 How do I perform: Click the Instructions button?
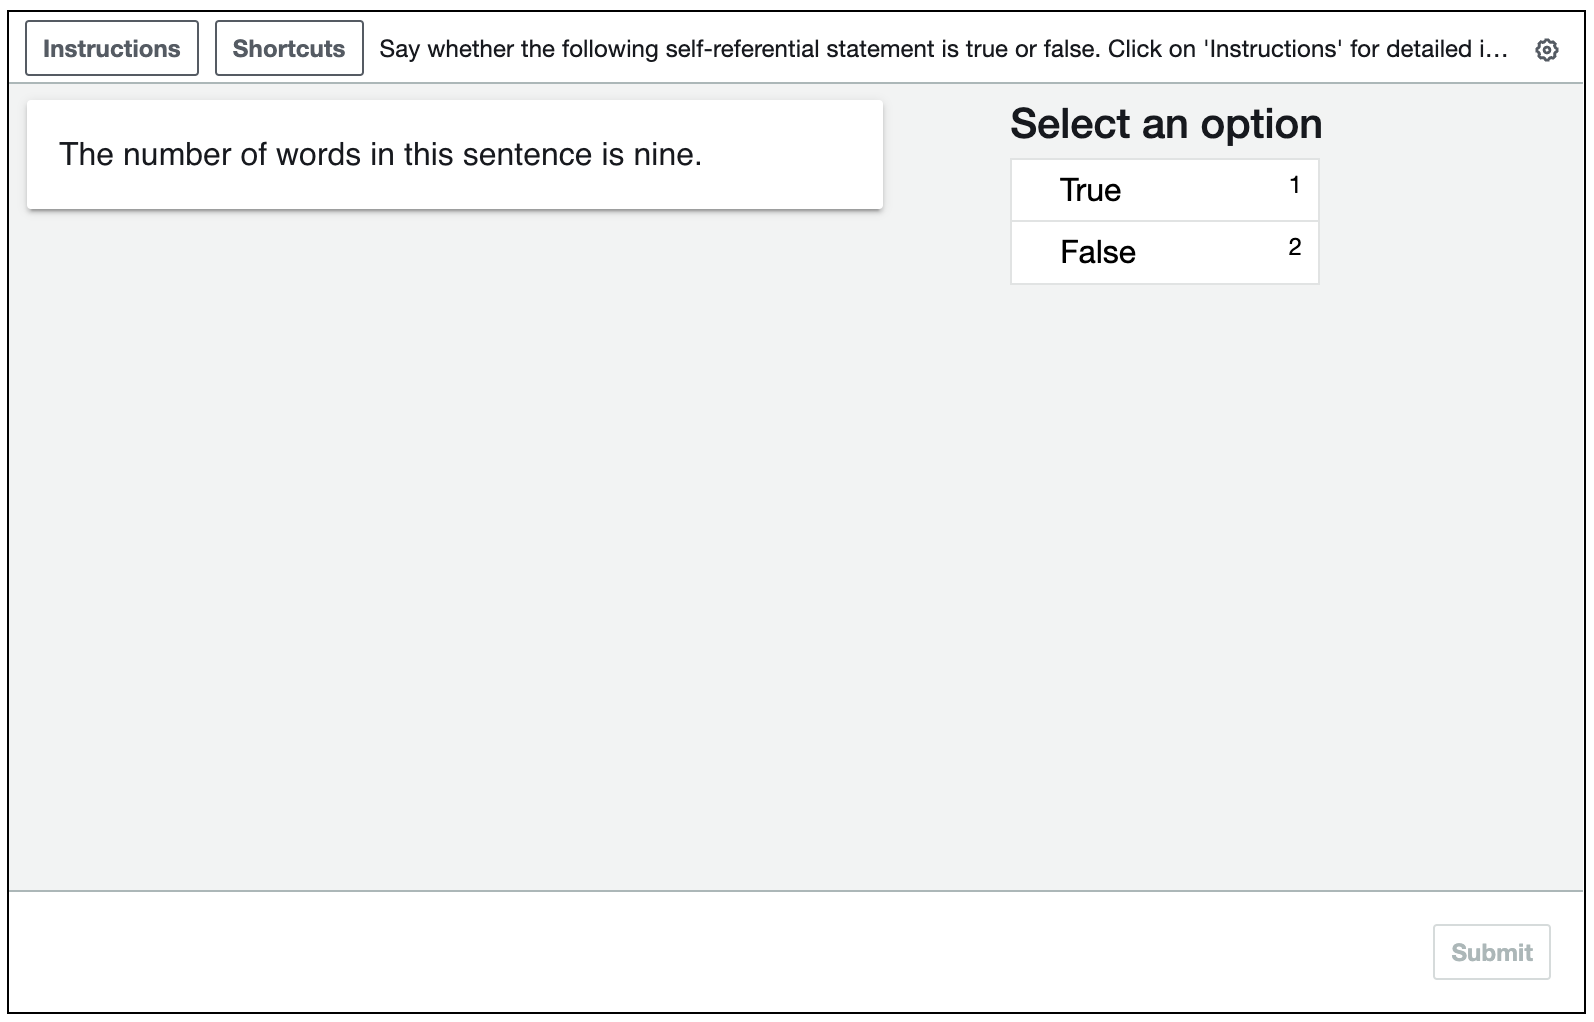click(112, 49)
